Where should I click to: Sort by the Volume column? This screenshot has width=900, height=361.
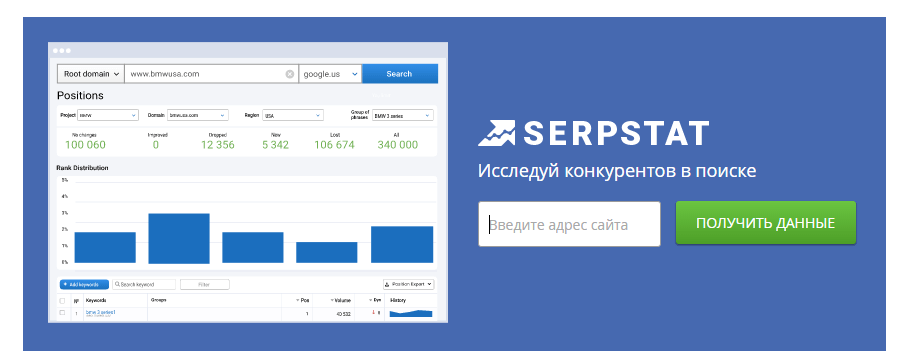click(x=340, y=300)
